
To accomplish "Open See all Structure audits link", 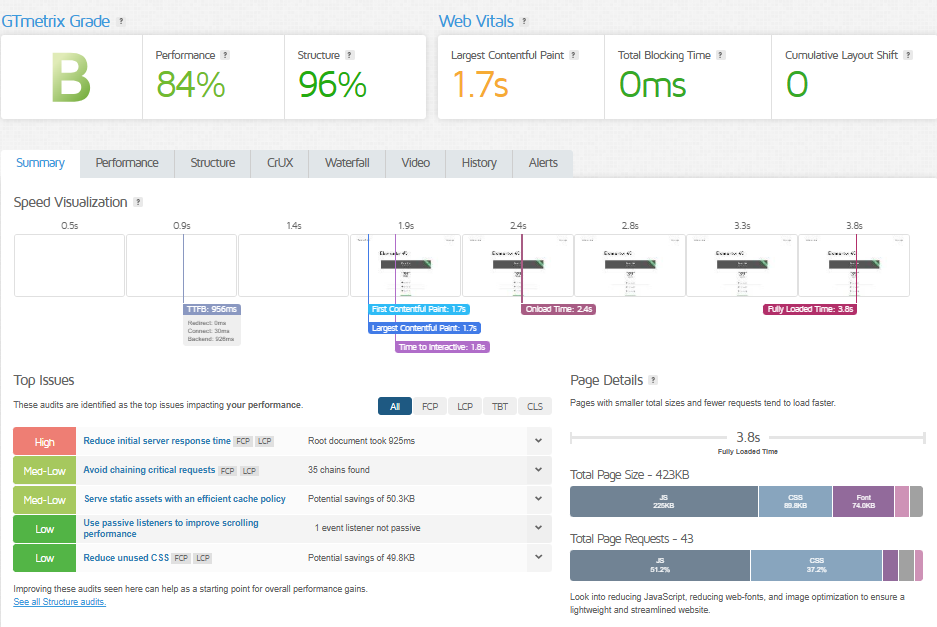I will pyautogui.click(x=60, y=602).
